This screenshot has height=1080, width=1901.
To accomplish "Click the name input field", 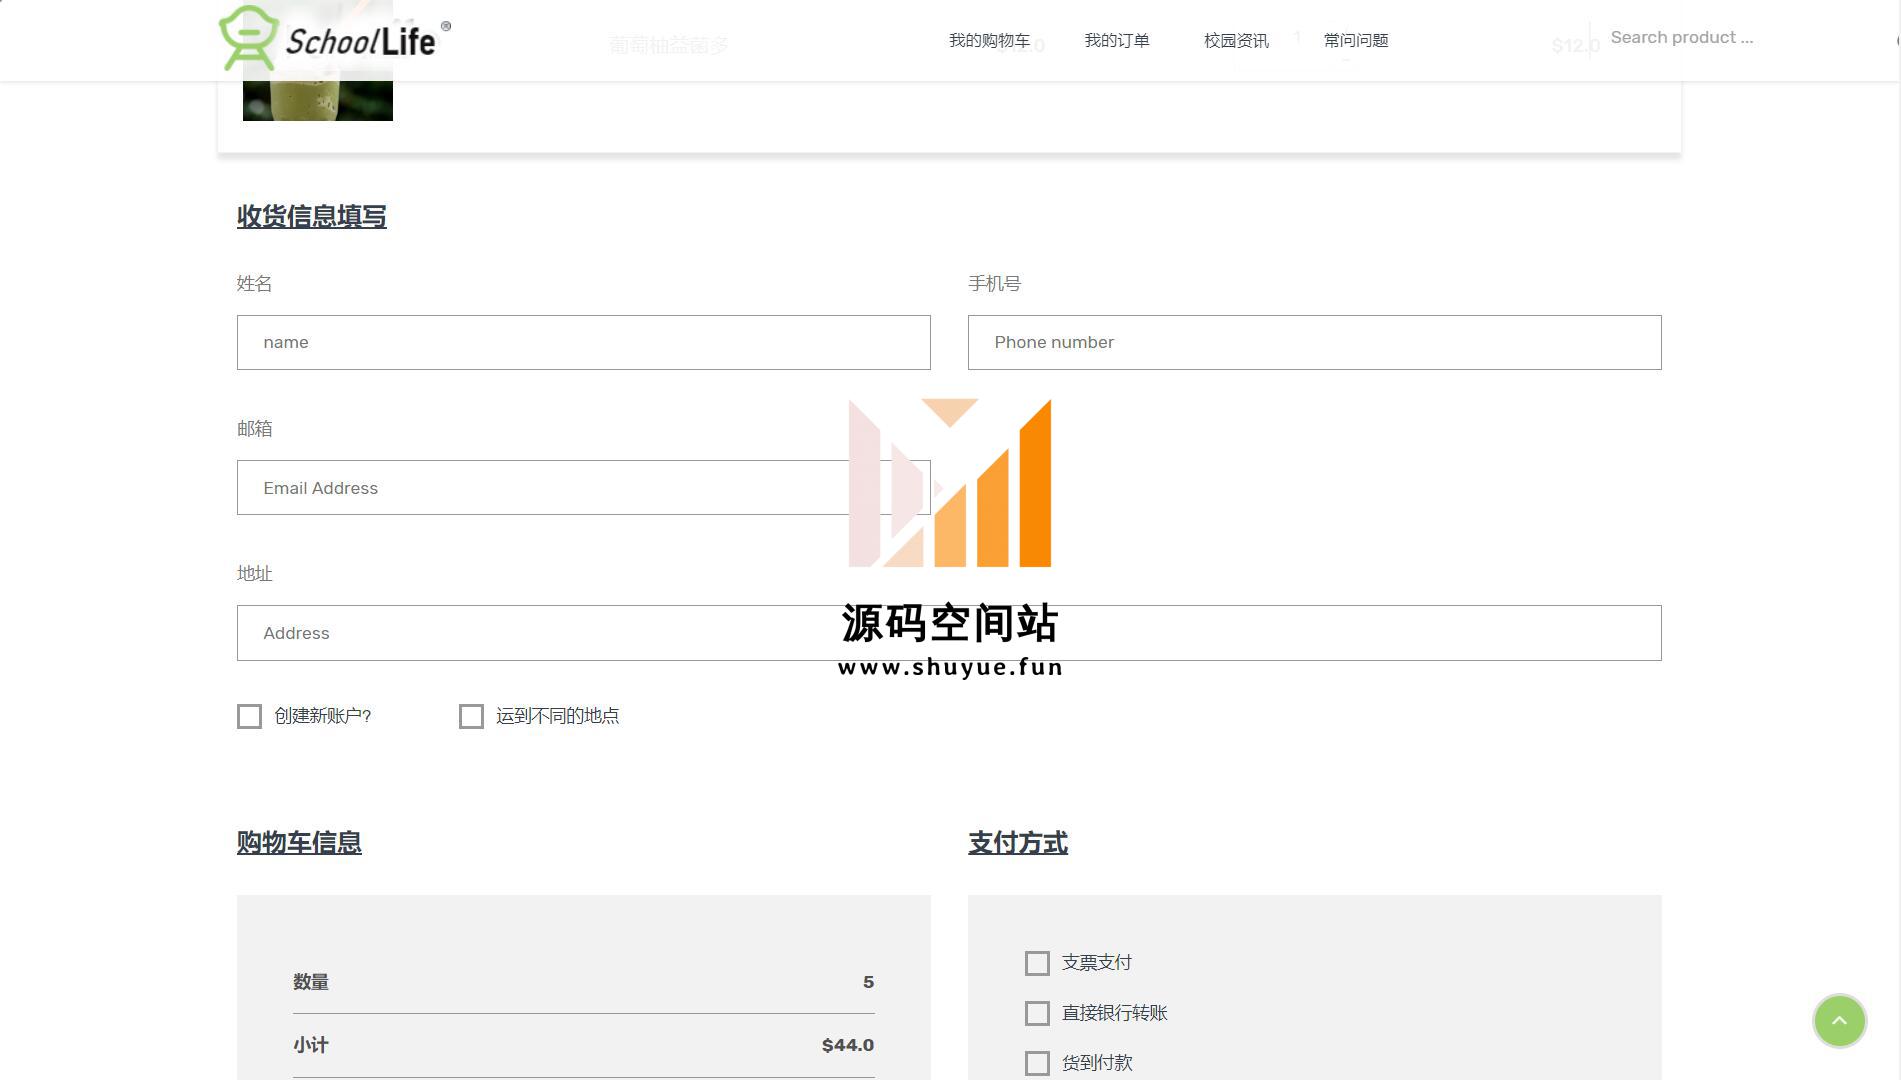I will (x=583, y=343).
